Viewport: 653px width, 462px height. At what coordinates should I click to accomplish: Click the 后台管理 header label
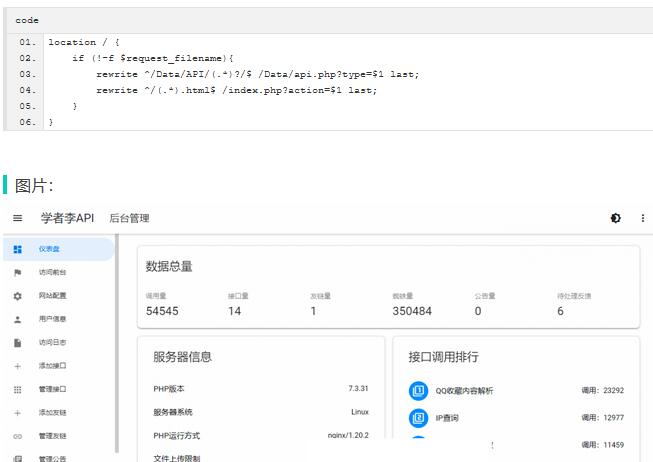129,218
